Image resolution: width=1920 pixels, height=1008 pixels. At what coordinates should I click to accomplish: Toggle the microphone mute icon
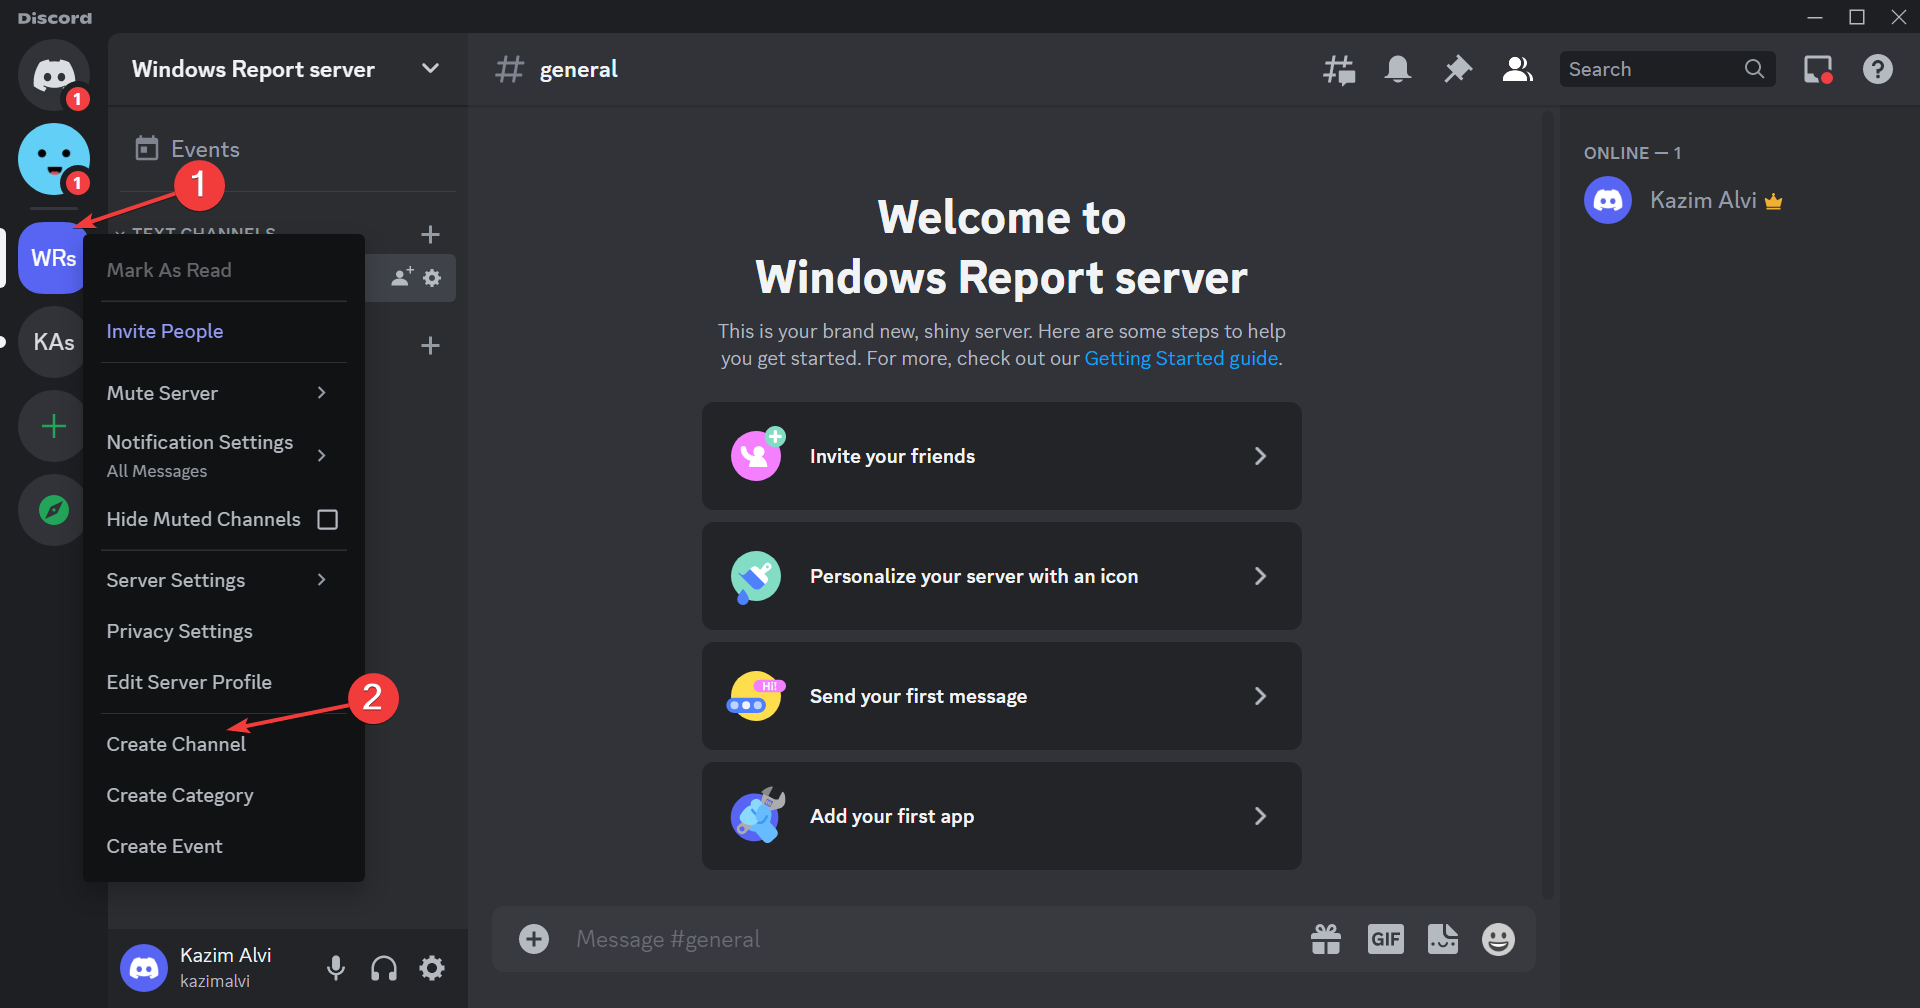(336, 968)
